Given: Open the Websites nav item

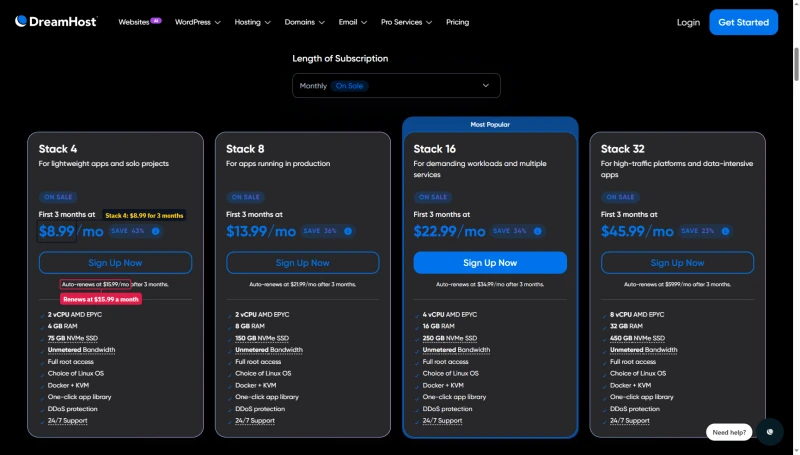Looking at the screenshot, I should tap(134, 22).
